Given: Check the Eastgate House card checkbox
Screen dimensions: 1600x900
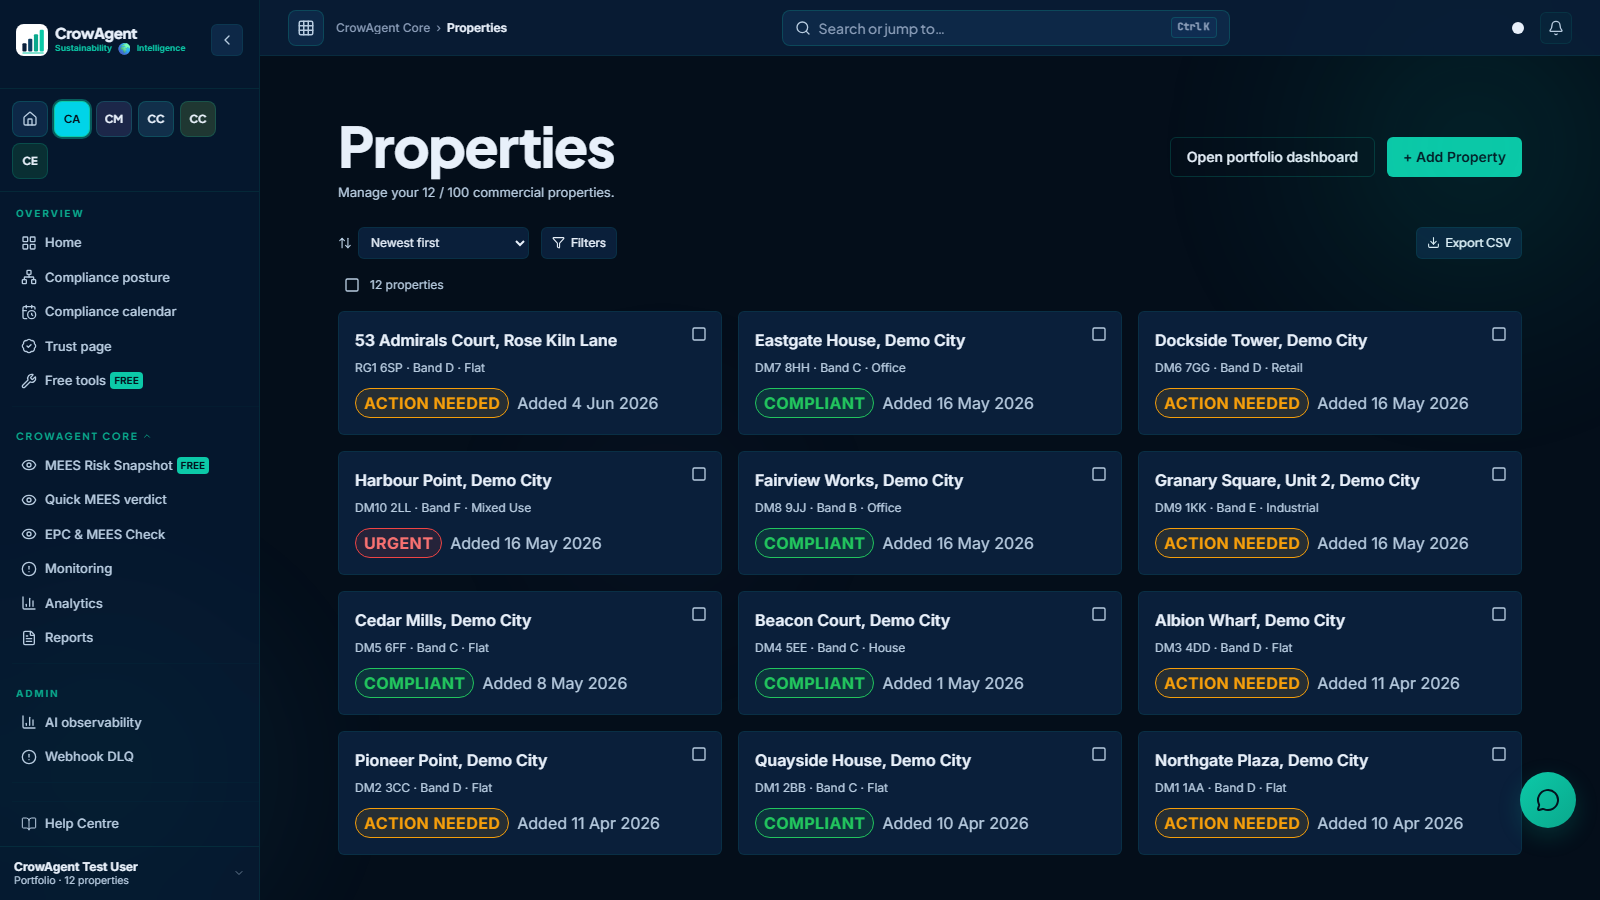Looking at the screenshot, I should point(1099,334).
